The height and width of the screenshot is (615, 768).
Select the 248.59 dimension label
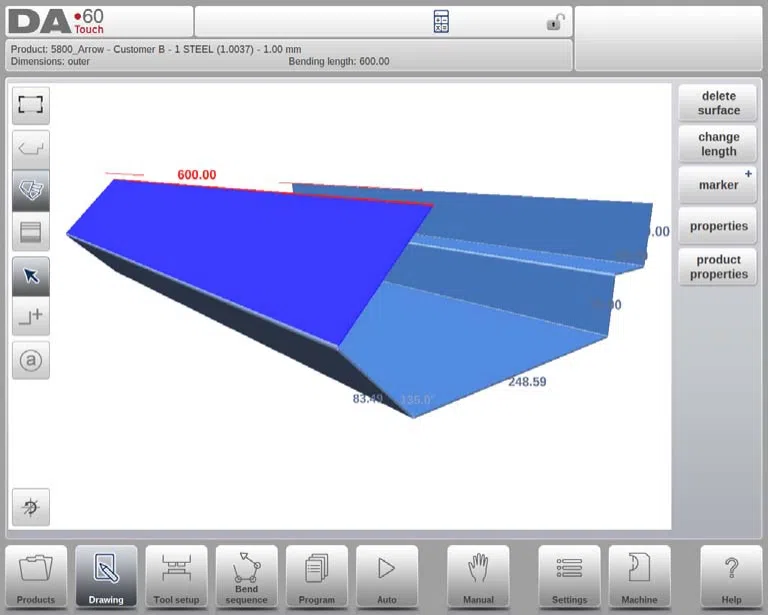(527, 381)
